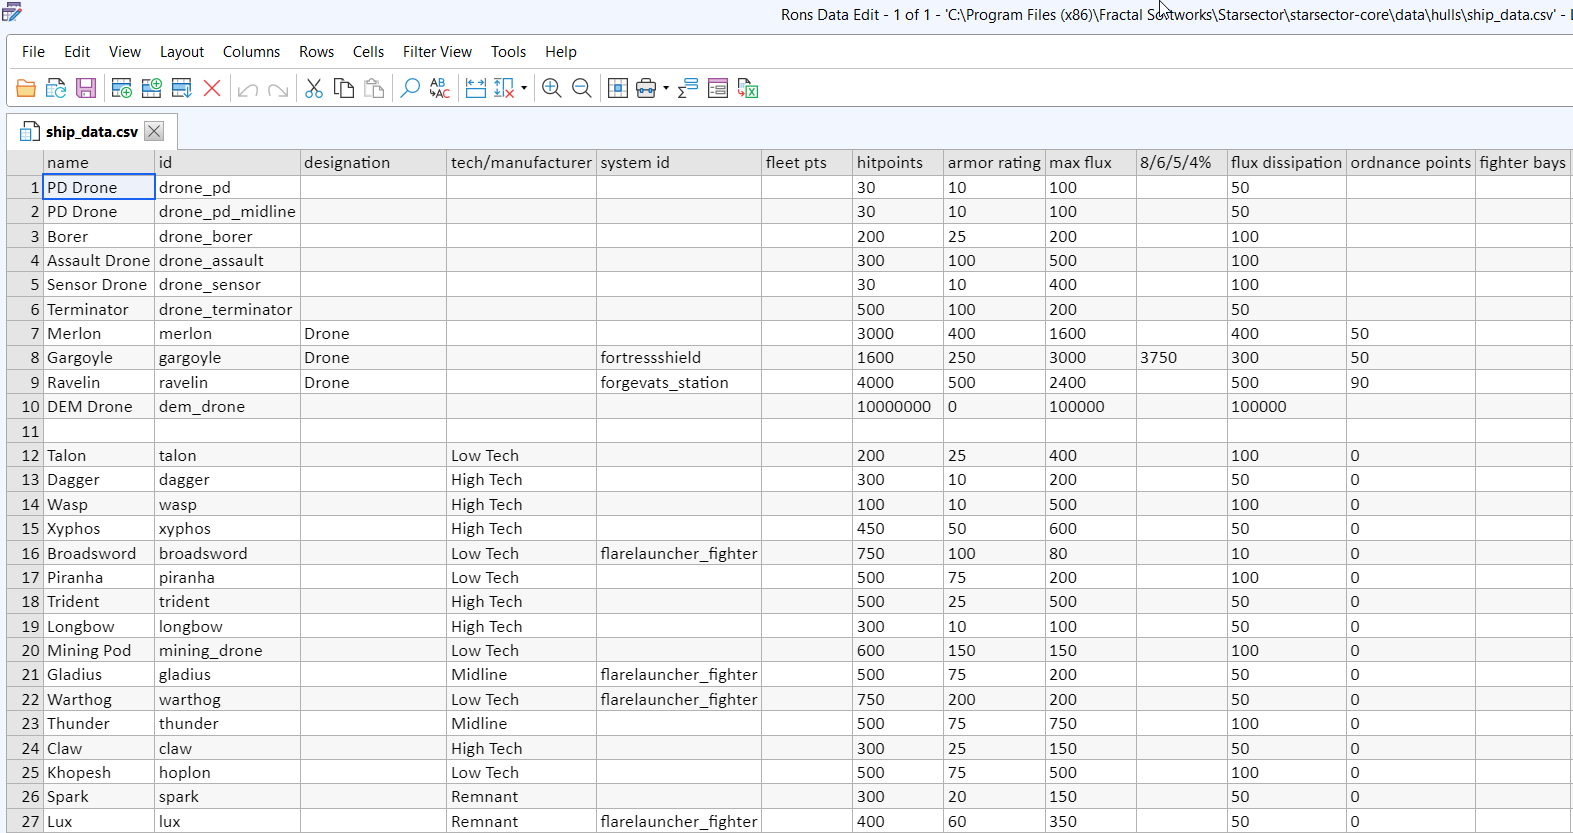Open a file with the folder icon
This screenshot has width=1573, height=833.
26,89
